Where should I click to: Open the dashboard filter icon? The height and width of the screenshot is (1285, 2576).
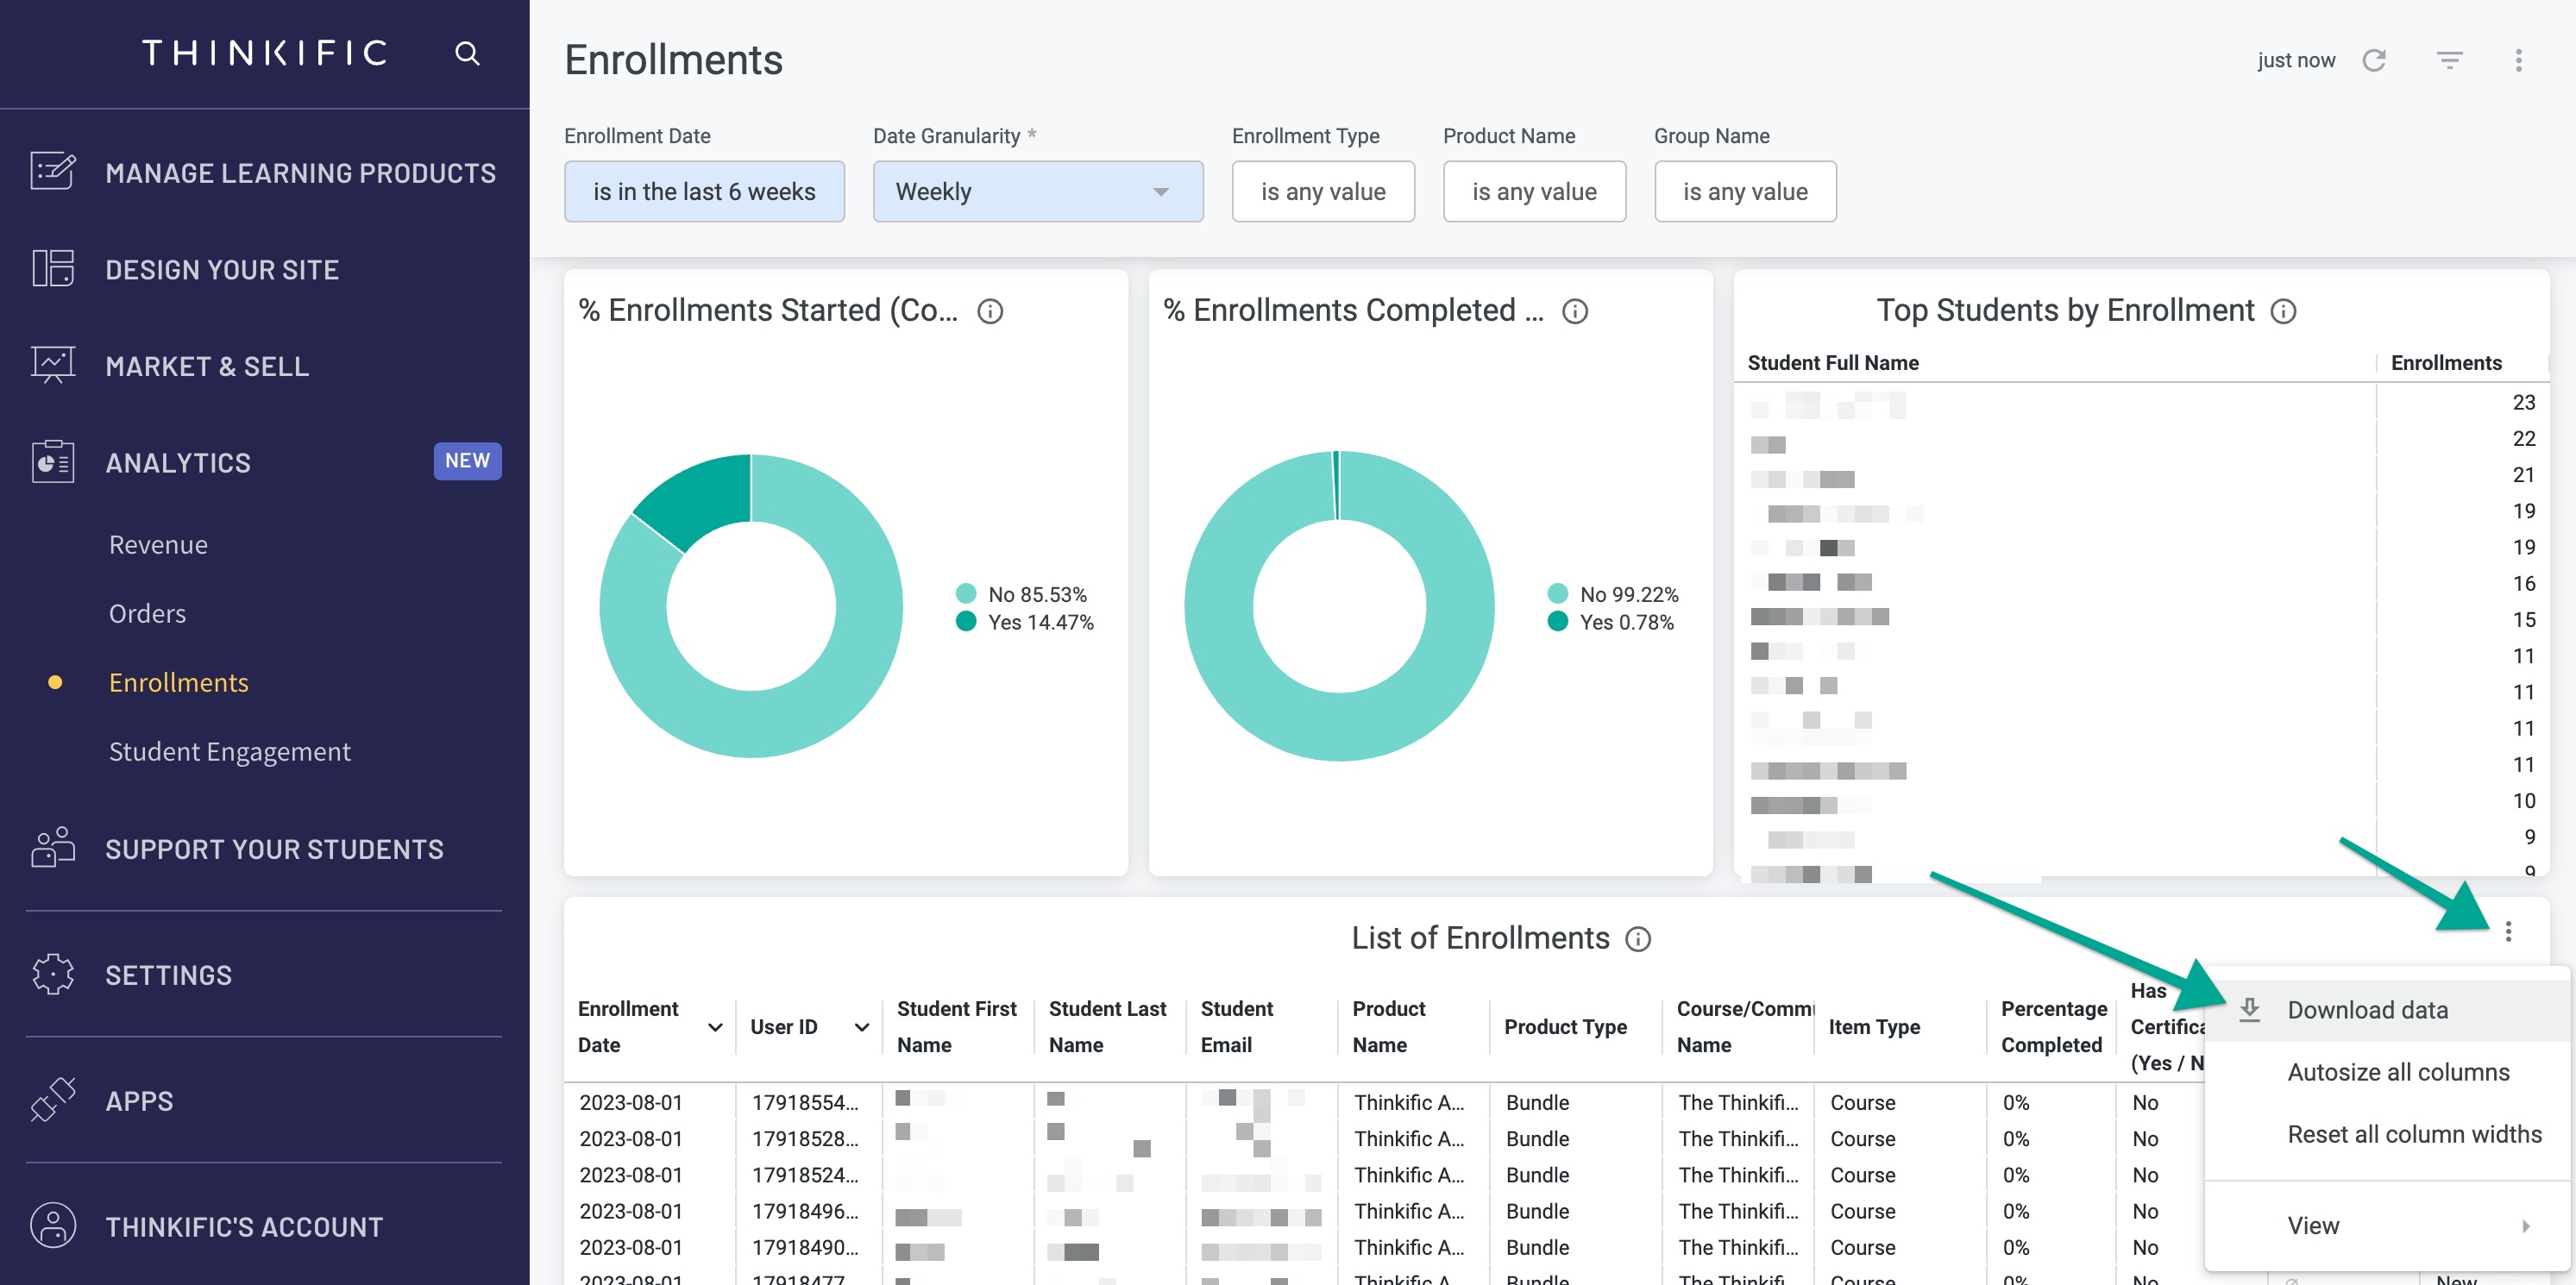pos(2449,60)
